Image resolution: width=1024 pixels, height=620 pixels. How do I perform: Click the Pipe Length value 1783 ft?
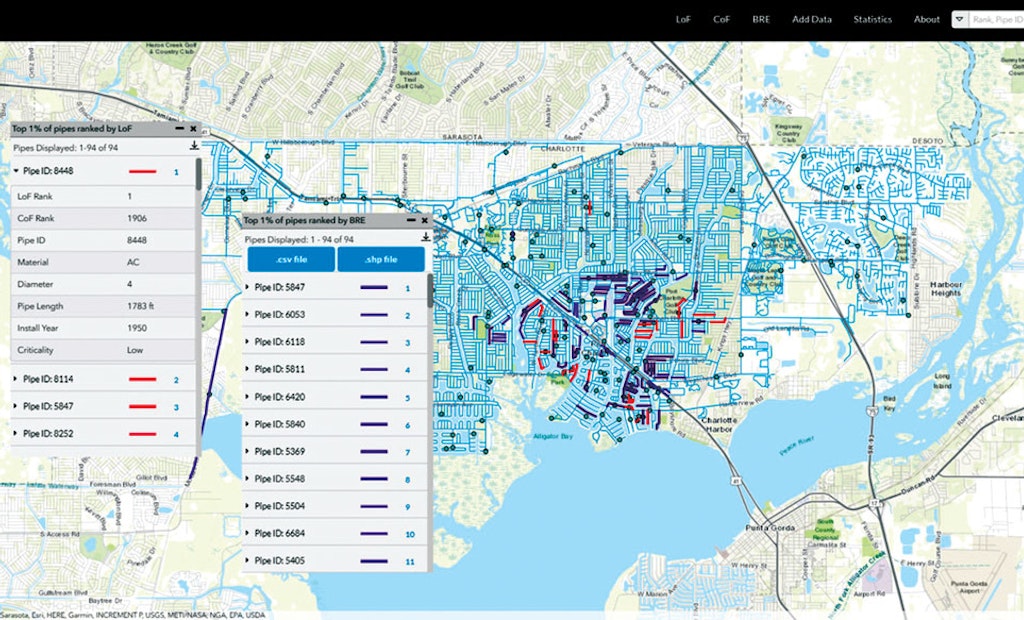[140, 306]
